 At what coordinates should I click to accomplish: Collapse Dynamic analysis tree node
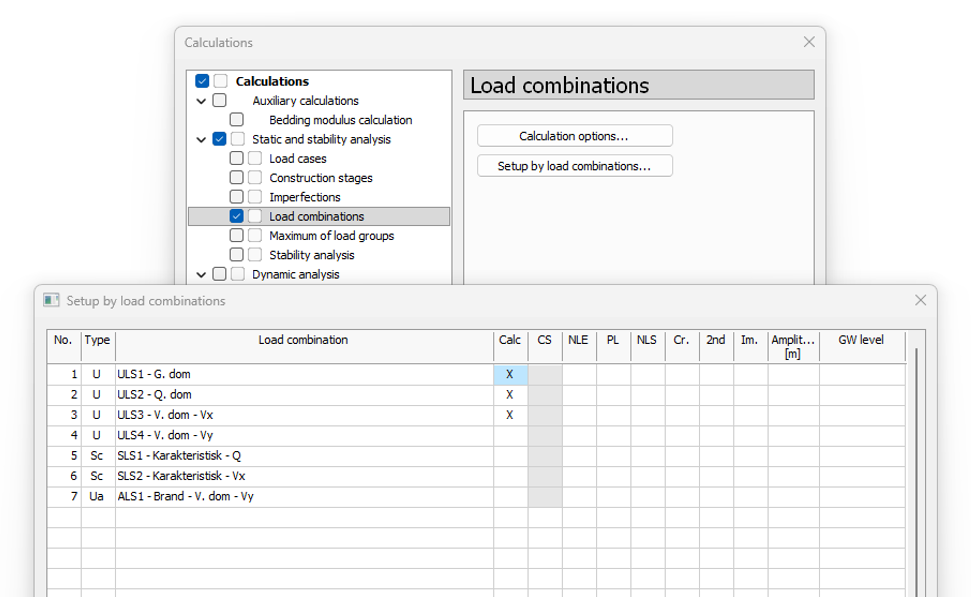click(201, 274)
